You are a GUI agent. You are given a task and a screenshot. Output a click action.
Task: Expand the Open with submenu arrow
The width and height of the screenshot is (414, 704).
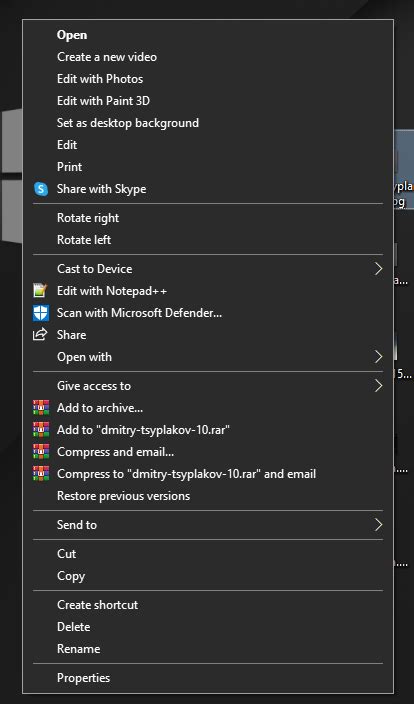[x=378, y=357]
